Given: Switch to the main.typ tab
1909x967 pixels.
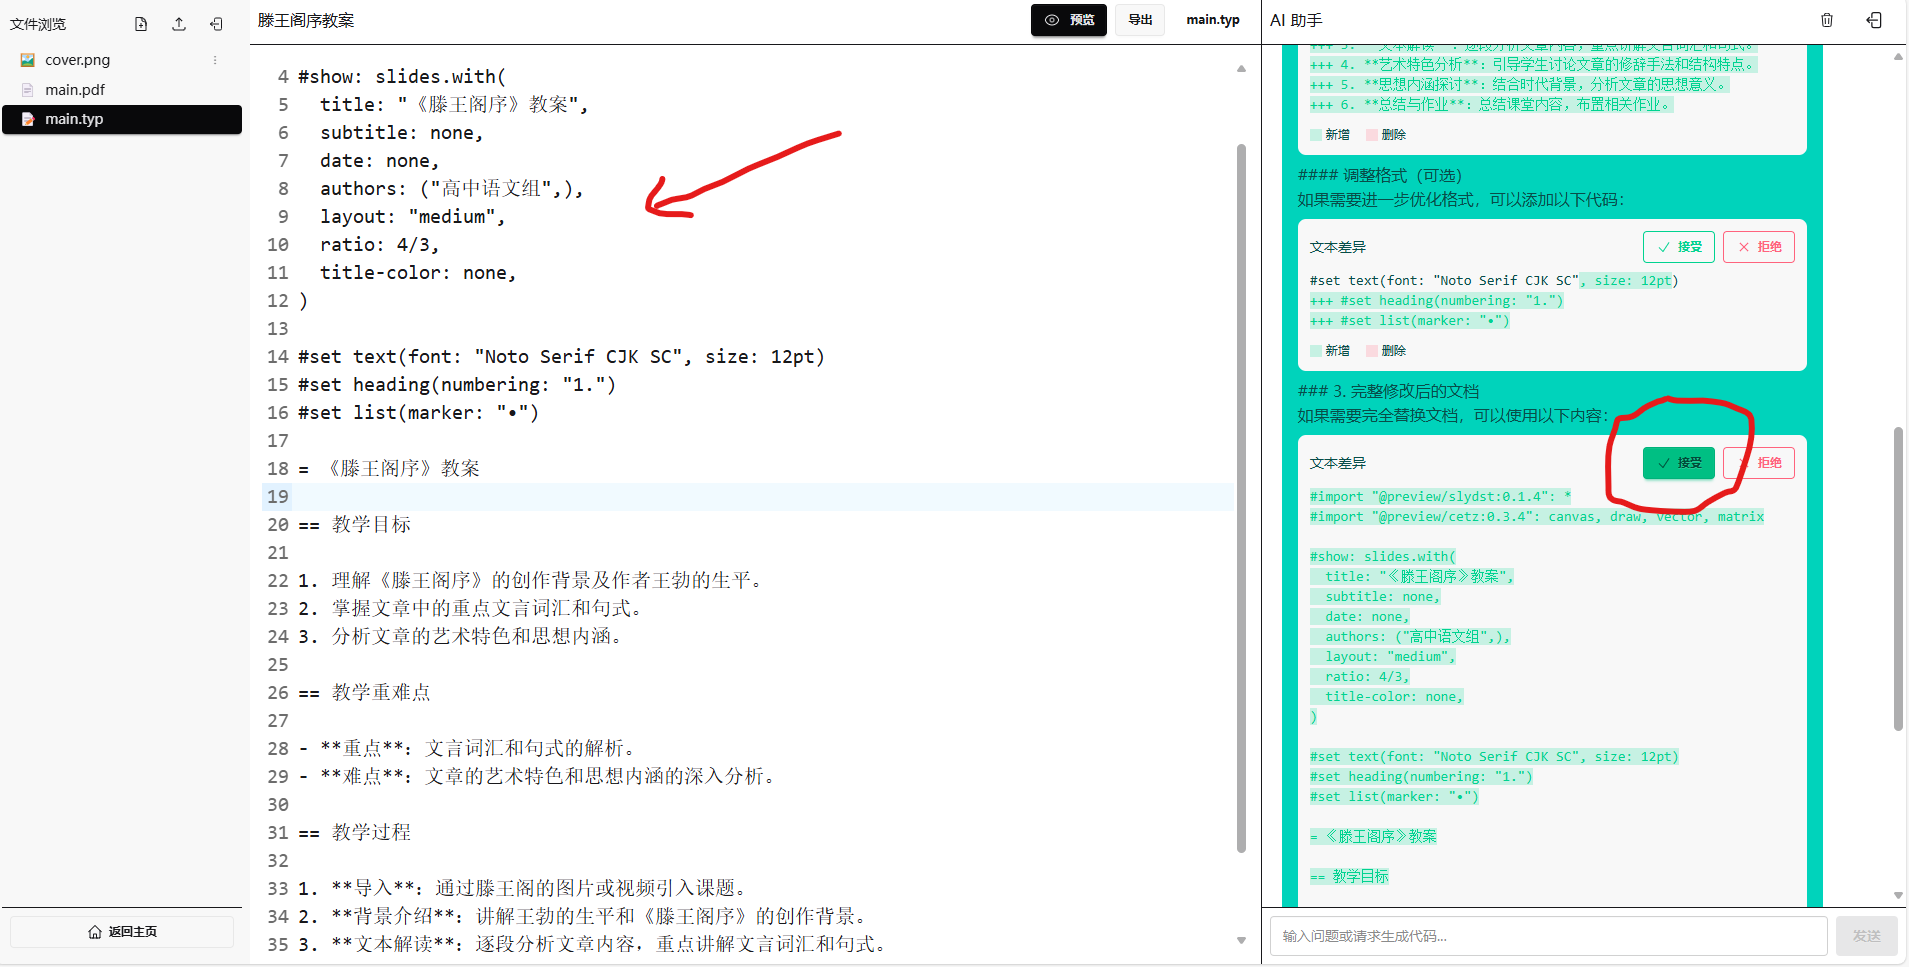Looking at the screenshot, I should click(x=1213, y=20).
